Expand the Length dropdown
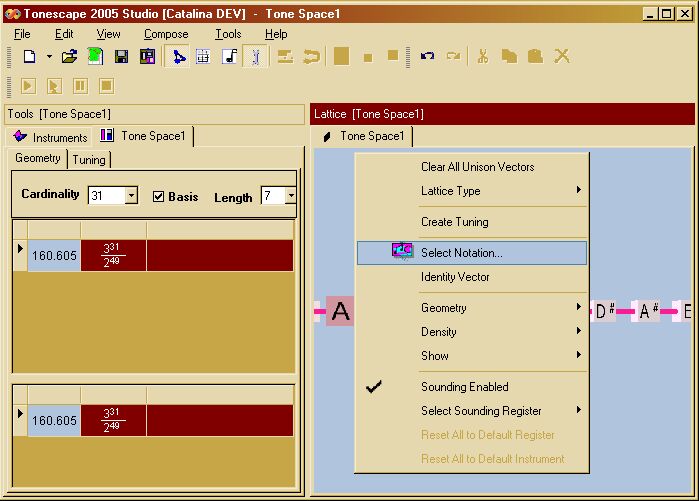Image resolution: width=699 pixels, height=501 pixels. pyautogui.click(x=291, y=195)
